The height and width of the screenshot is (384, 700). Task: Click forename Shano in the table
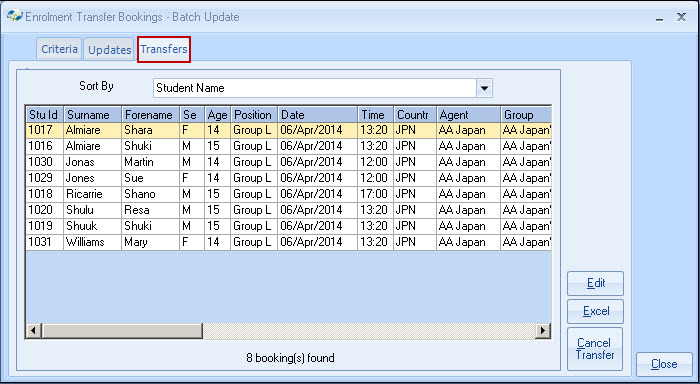(x=150, y=194)
